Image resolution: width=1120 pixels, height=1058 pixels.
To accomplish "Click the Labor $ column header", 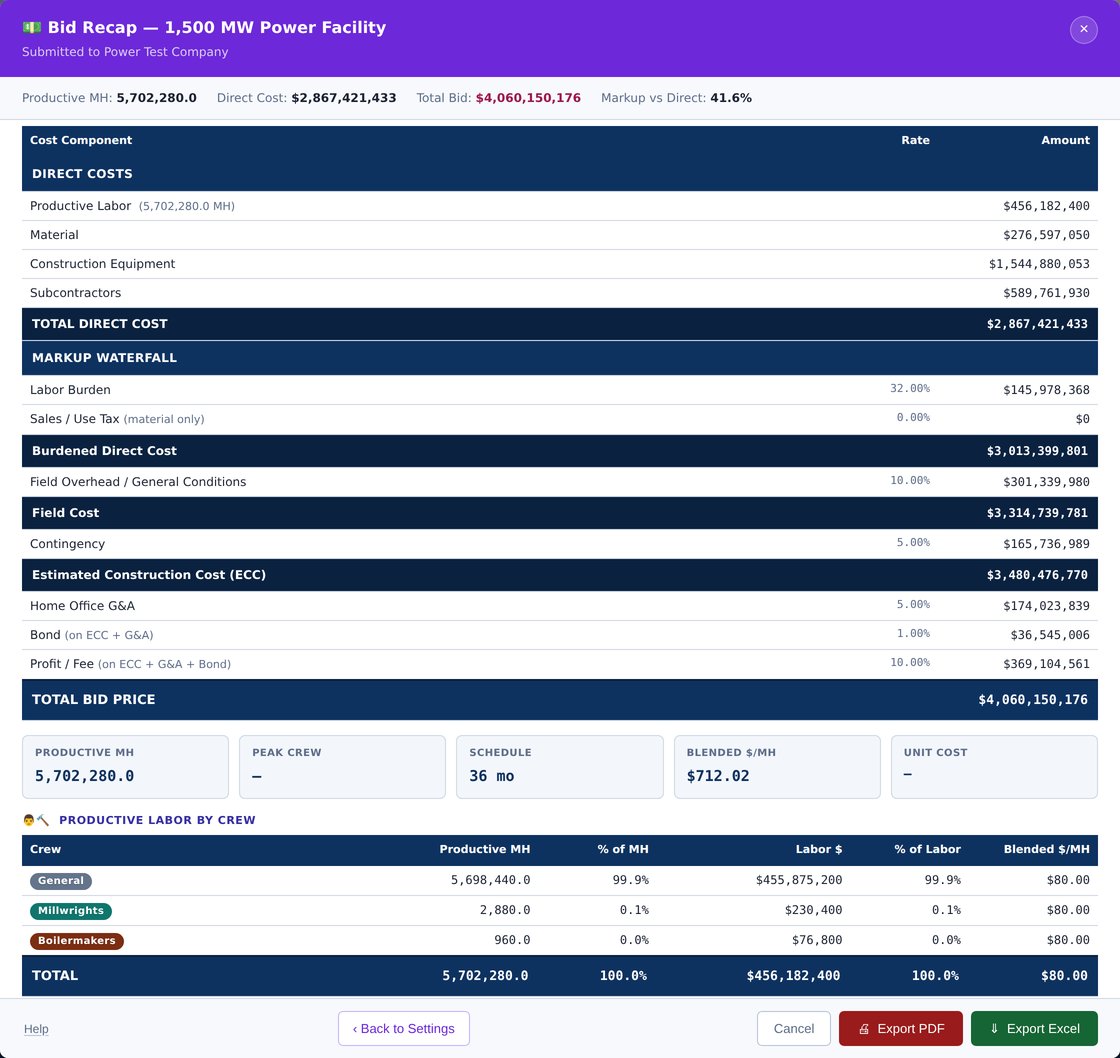I will pyautogui.click(x=819, y=849).
